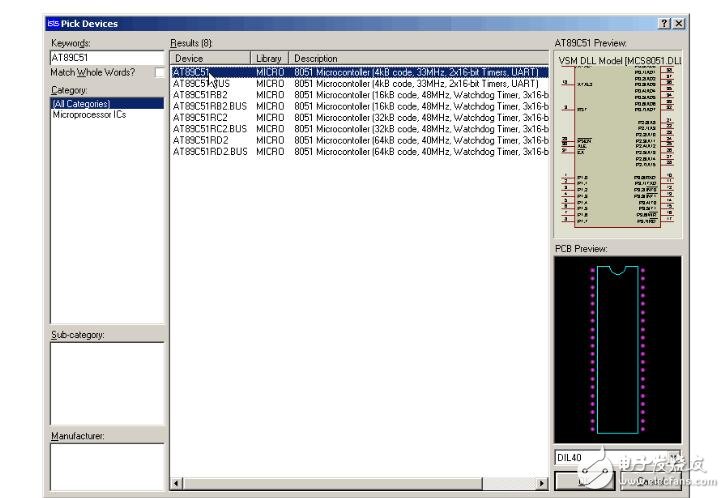Select AT89C51 device row
The width and height of the screenshot is (725, 498).
tap(191, 72)
